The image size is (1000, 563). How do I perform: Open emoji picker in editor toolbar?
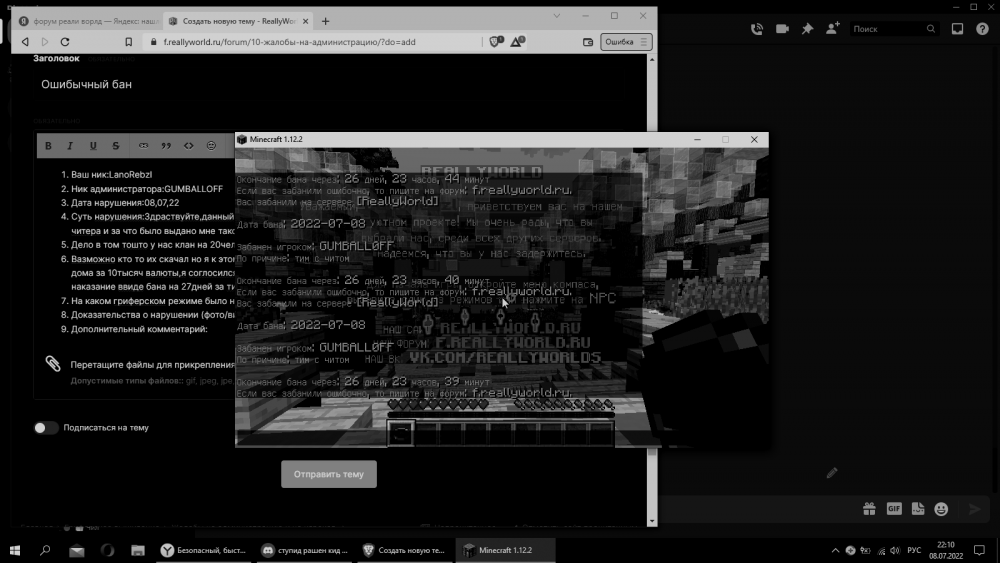[212, 146]
